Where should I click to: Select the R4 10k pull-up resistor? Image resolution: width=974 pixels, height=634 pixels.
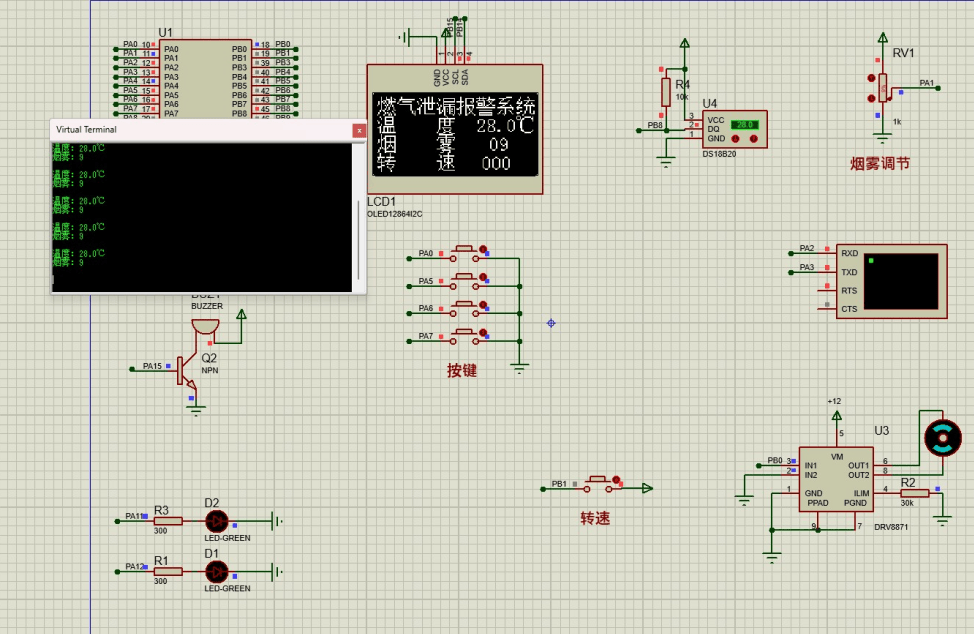pos(666,93)
